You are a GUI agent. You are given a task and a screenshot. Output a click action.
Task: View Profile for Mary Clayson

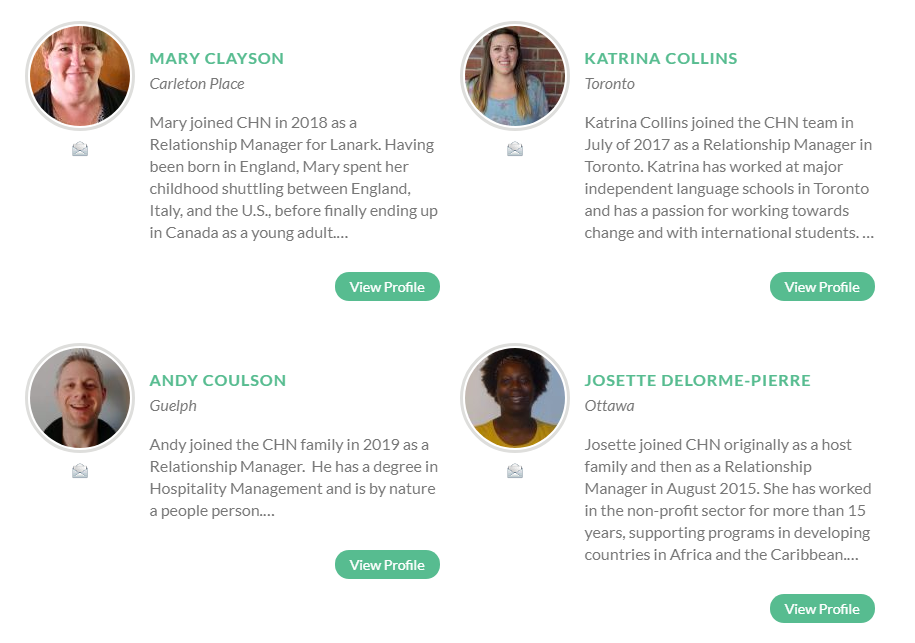click(387, 287)
